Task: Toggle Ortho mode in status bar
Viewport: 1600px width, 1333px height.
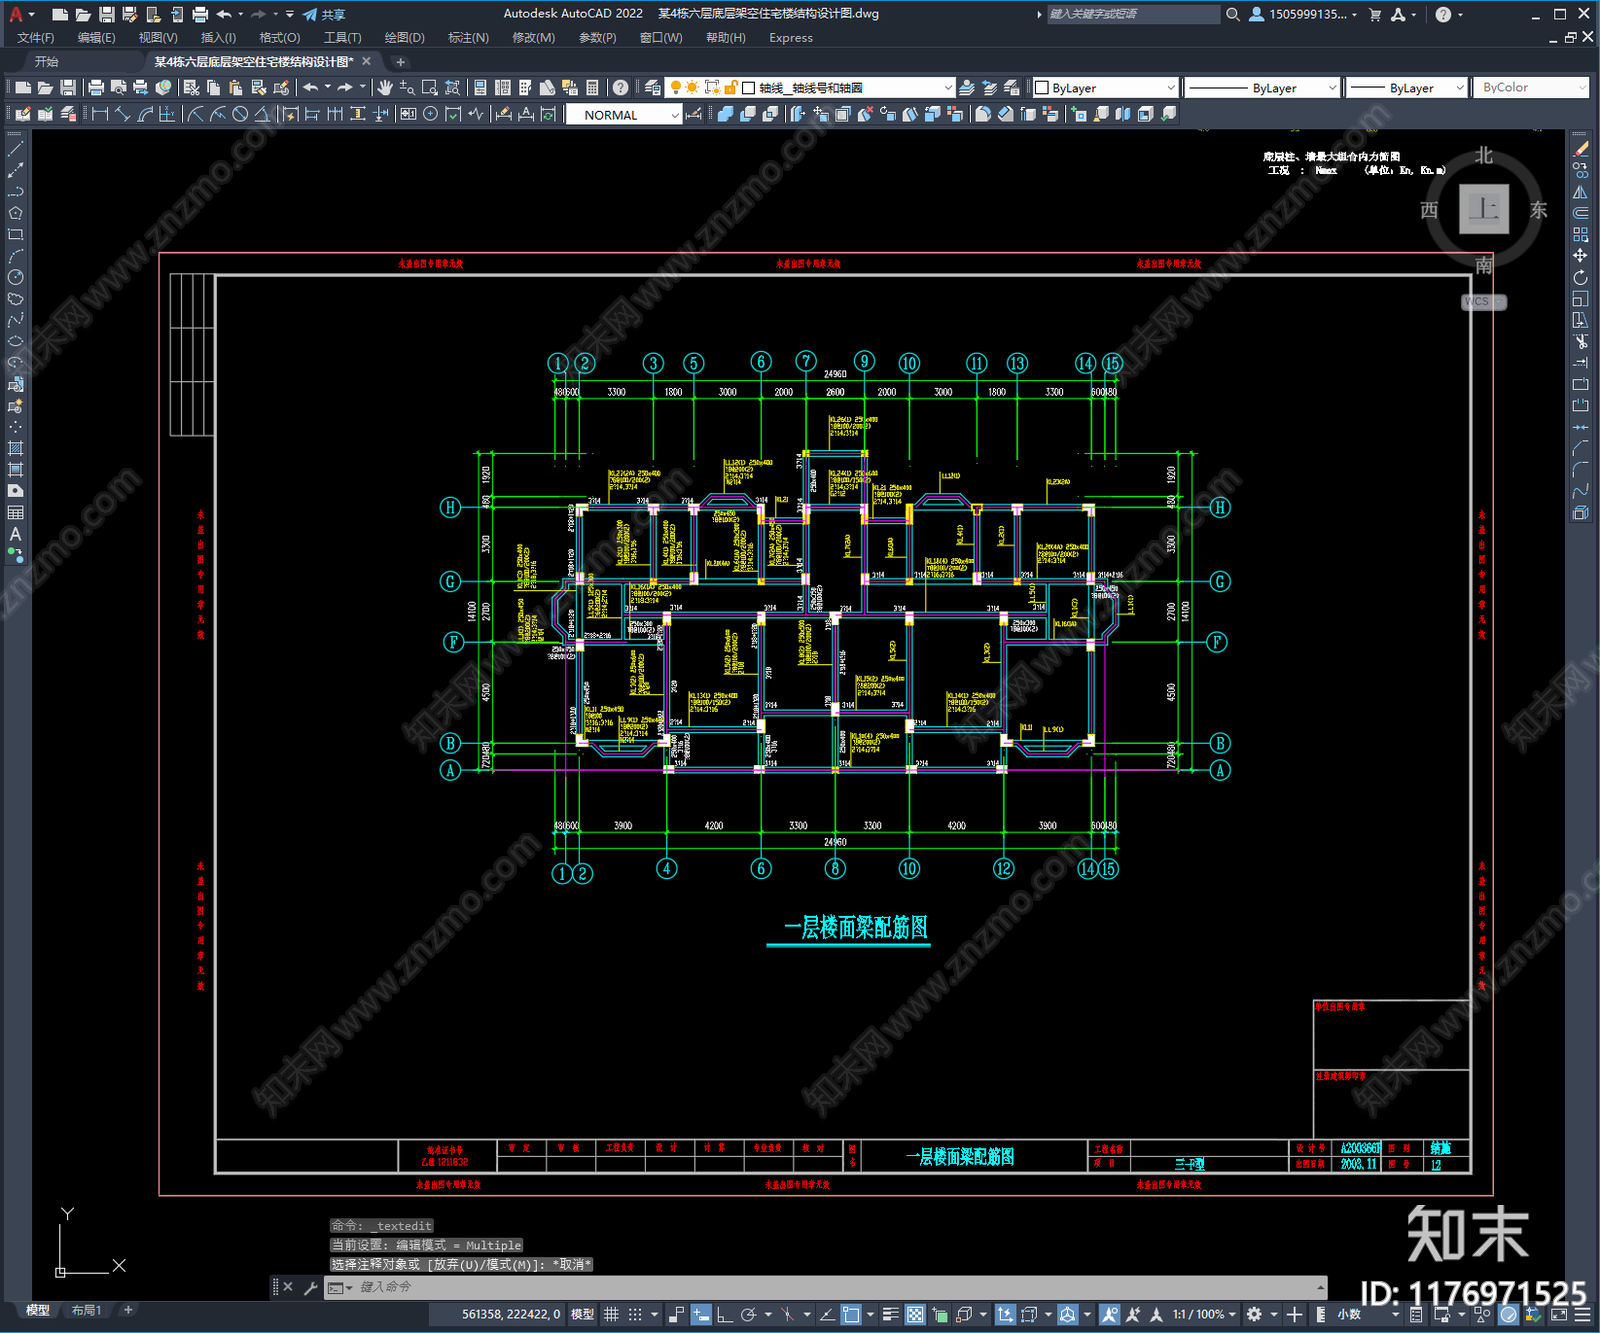Action: click(724, 1314)
